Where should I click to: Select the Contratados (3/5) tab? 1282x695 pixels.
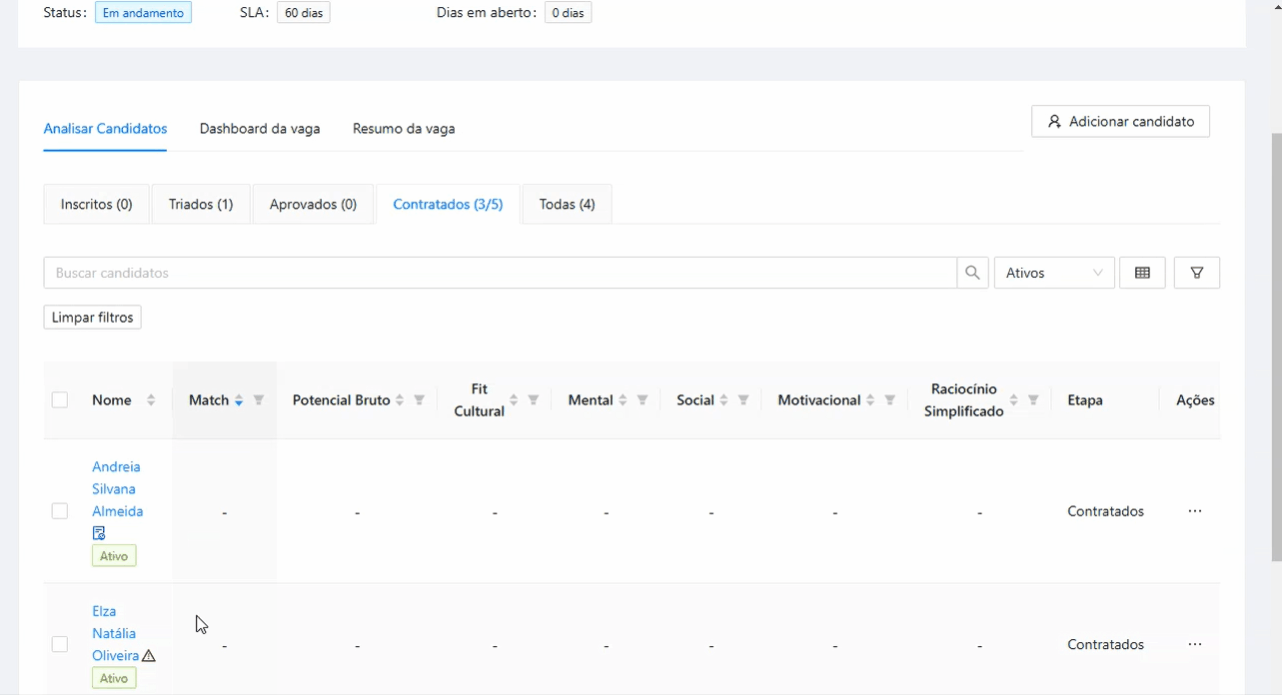(448, 204)
